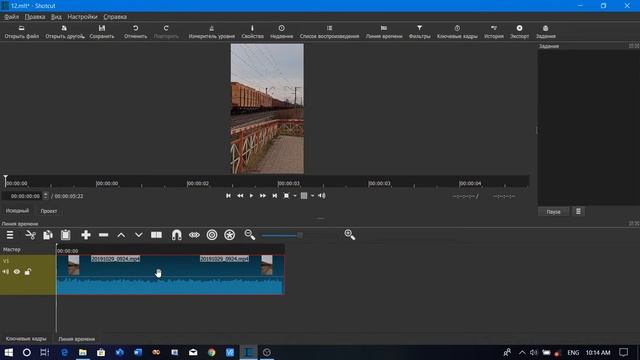Viewport: 640px width, 360px height.
Task: Lift clip with the up chevron icon
Action: [x=121, y=235]
